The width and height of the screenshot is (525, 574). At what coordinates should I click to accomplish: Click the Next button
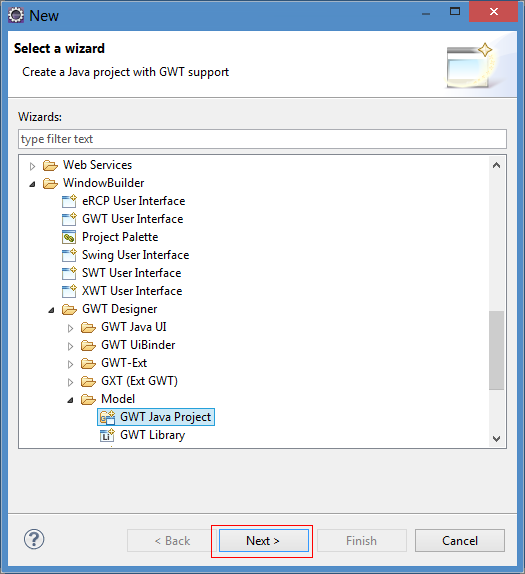264,540
